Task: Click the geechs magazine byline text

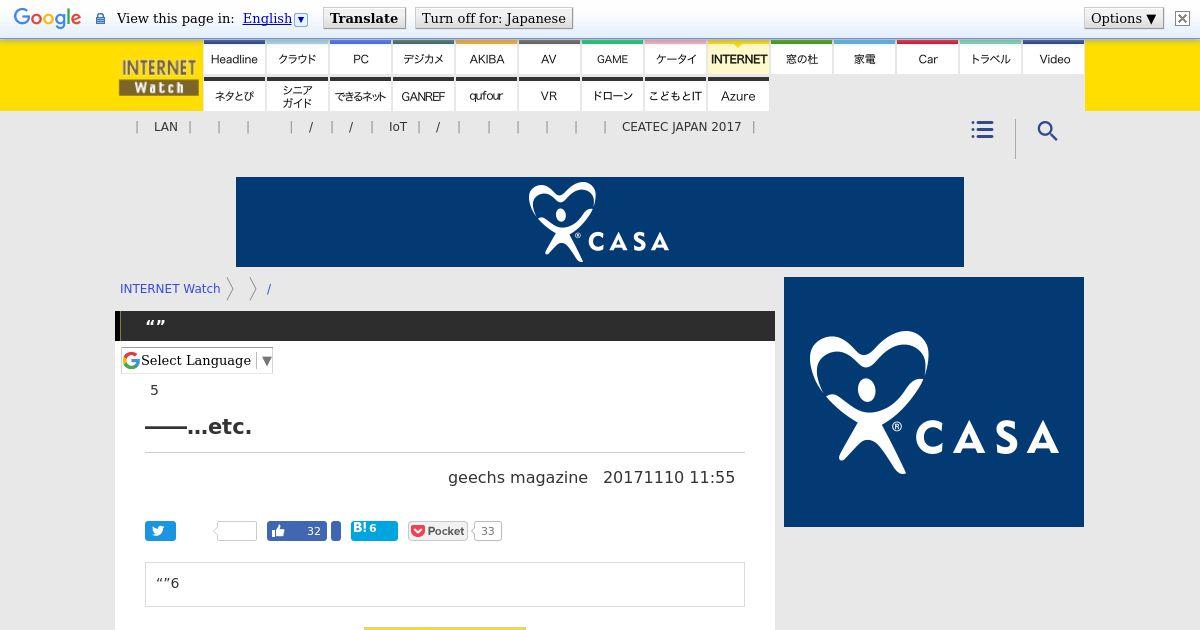Action: coord(518,477)
